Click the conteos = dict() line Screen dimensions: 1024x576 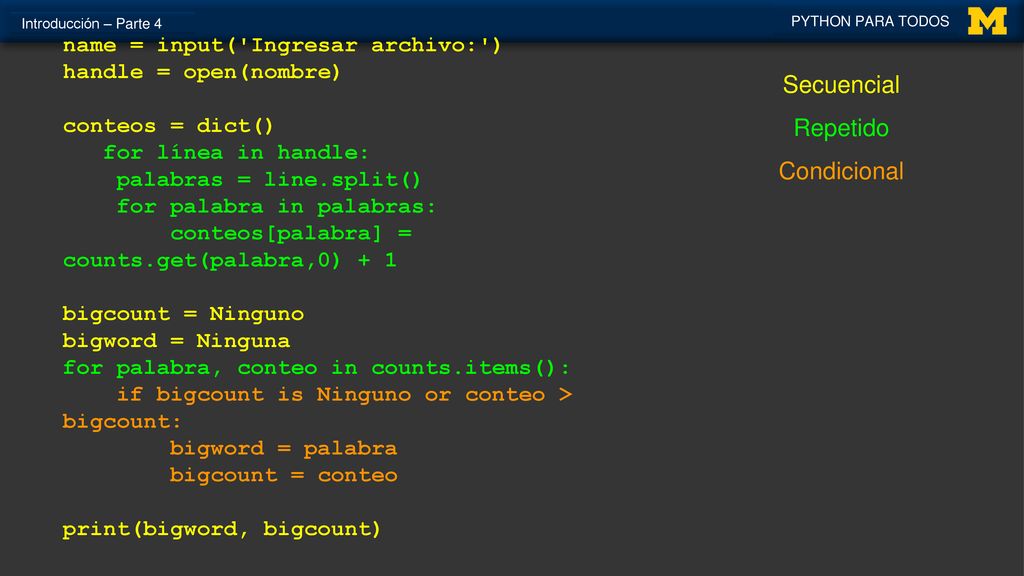click(x=168, y=125)
